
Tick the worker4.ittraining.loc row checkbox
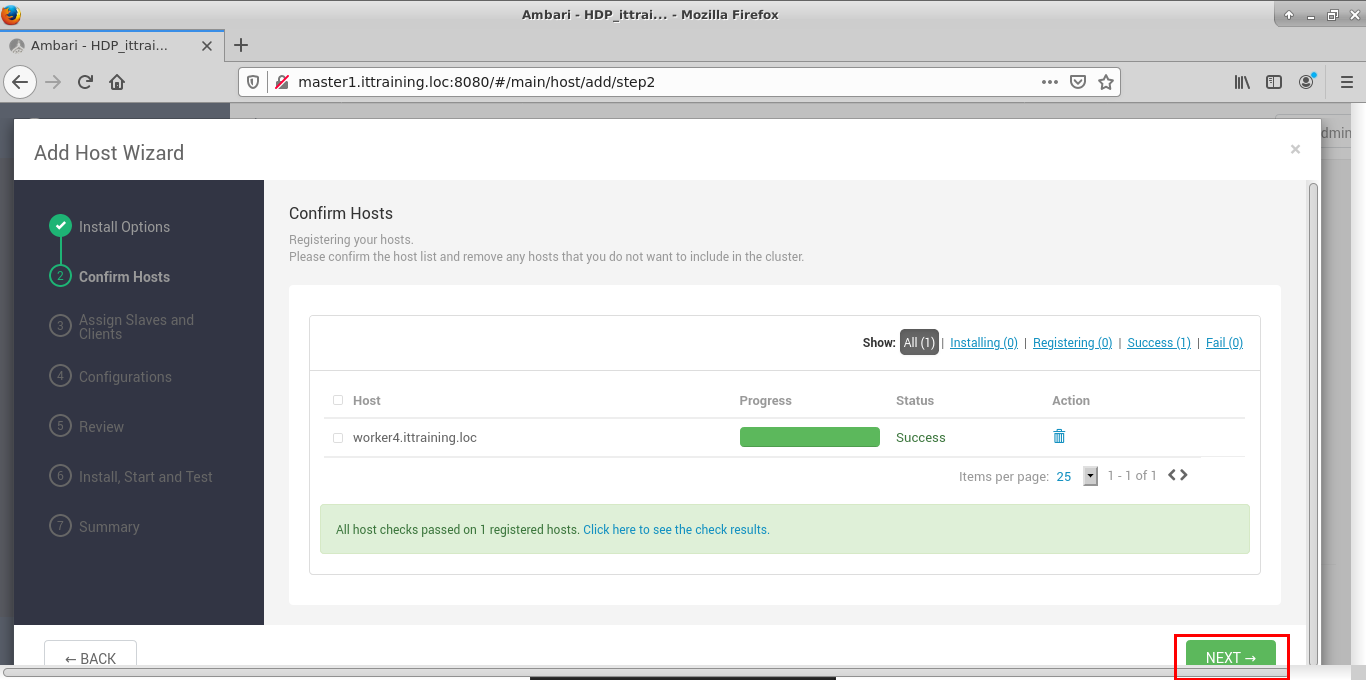338,438
